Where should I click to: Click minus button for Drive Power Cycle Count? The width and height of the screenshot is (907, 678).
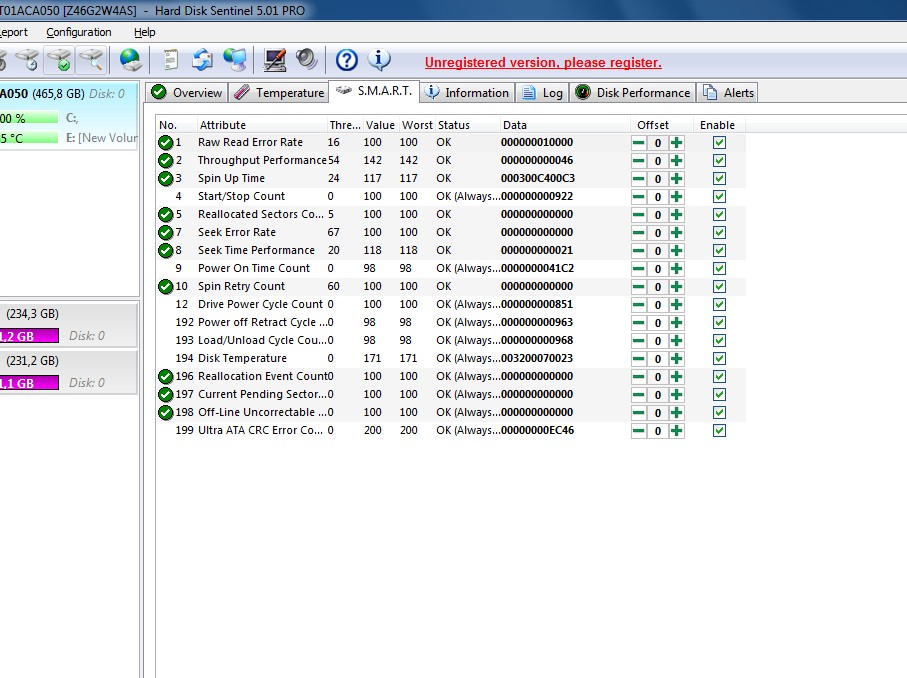(x=639, y=304)
